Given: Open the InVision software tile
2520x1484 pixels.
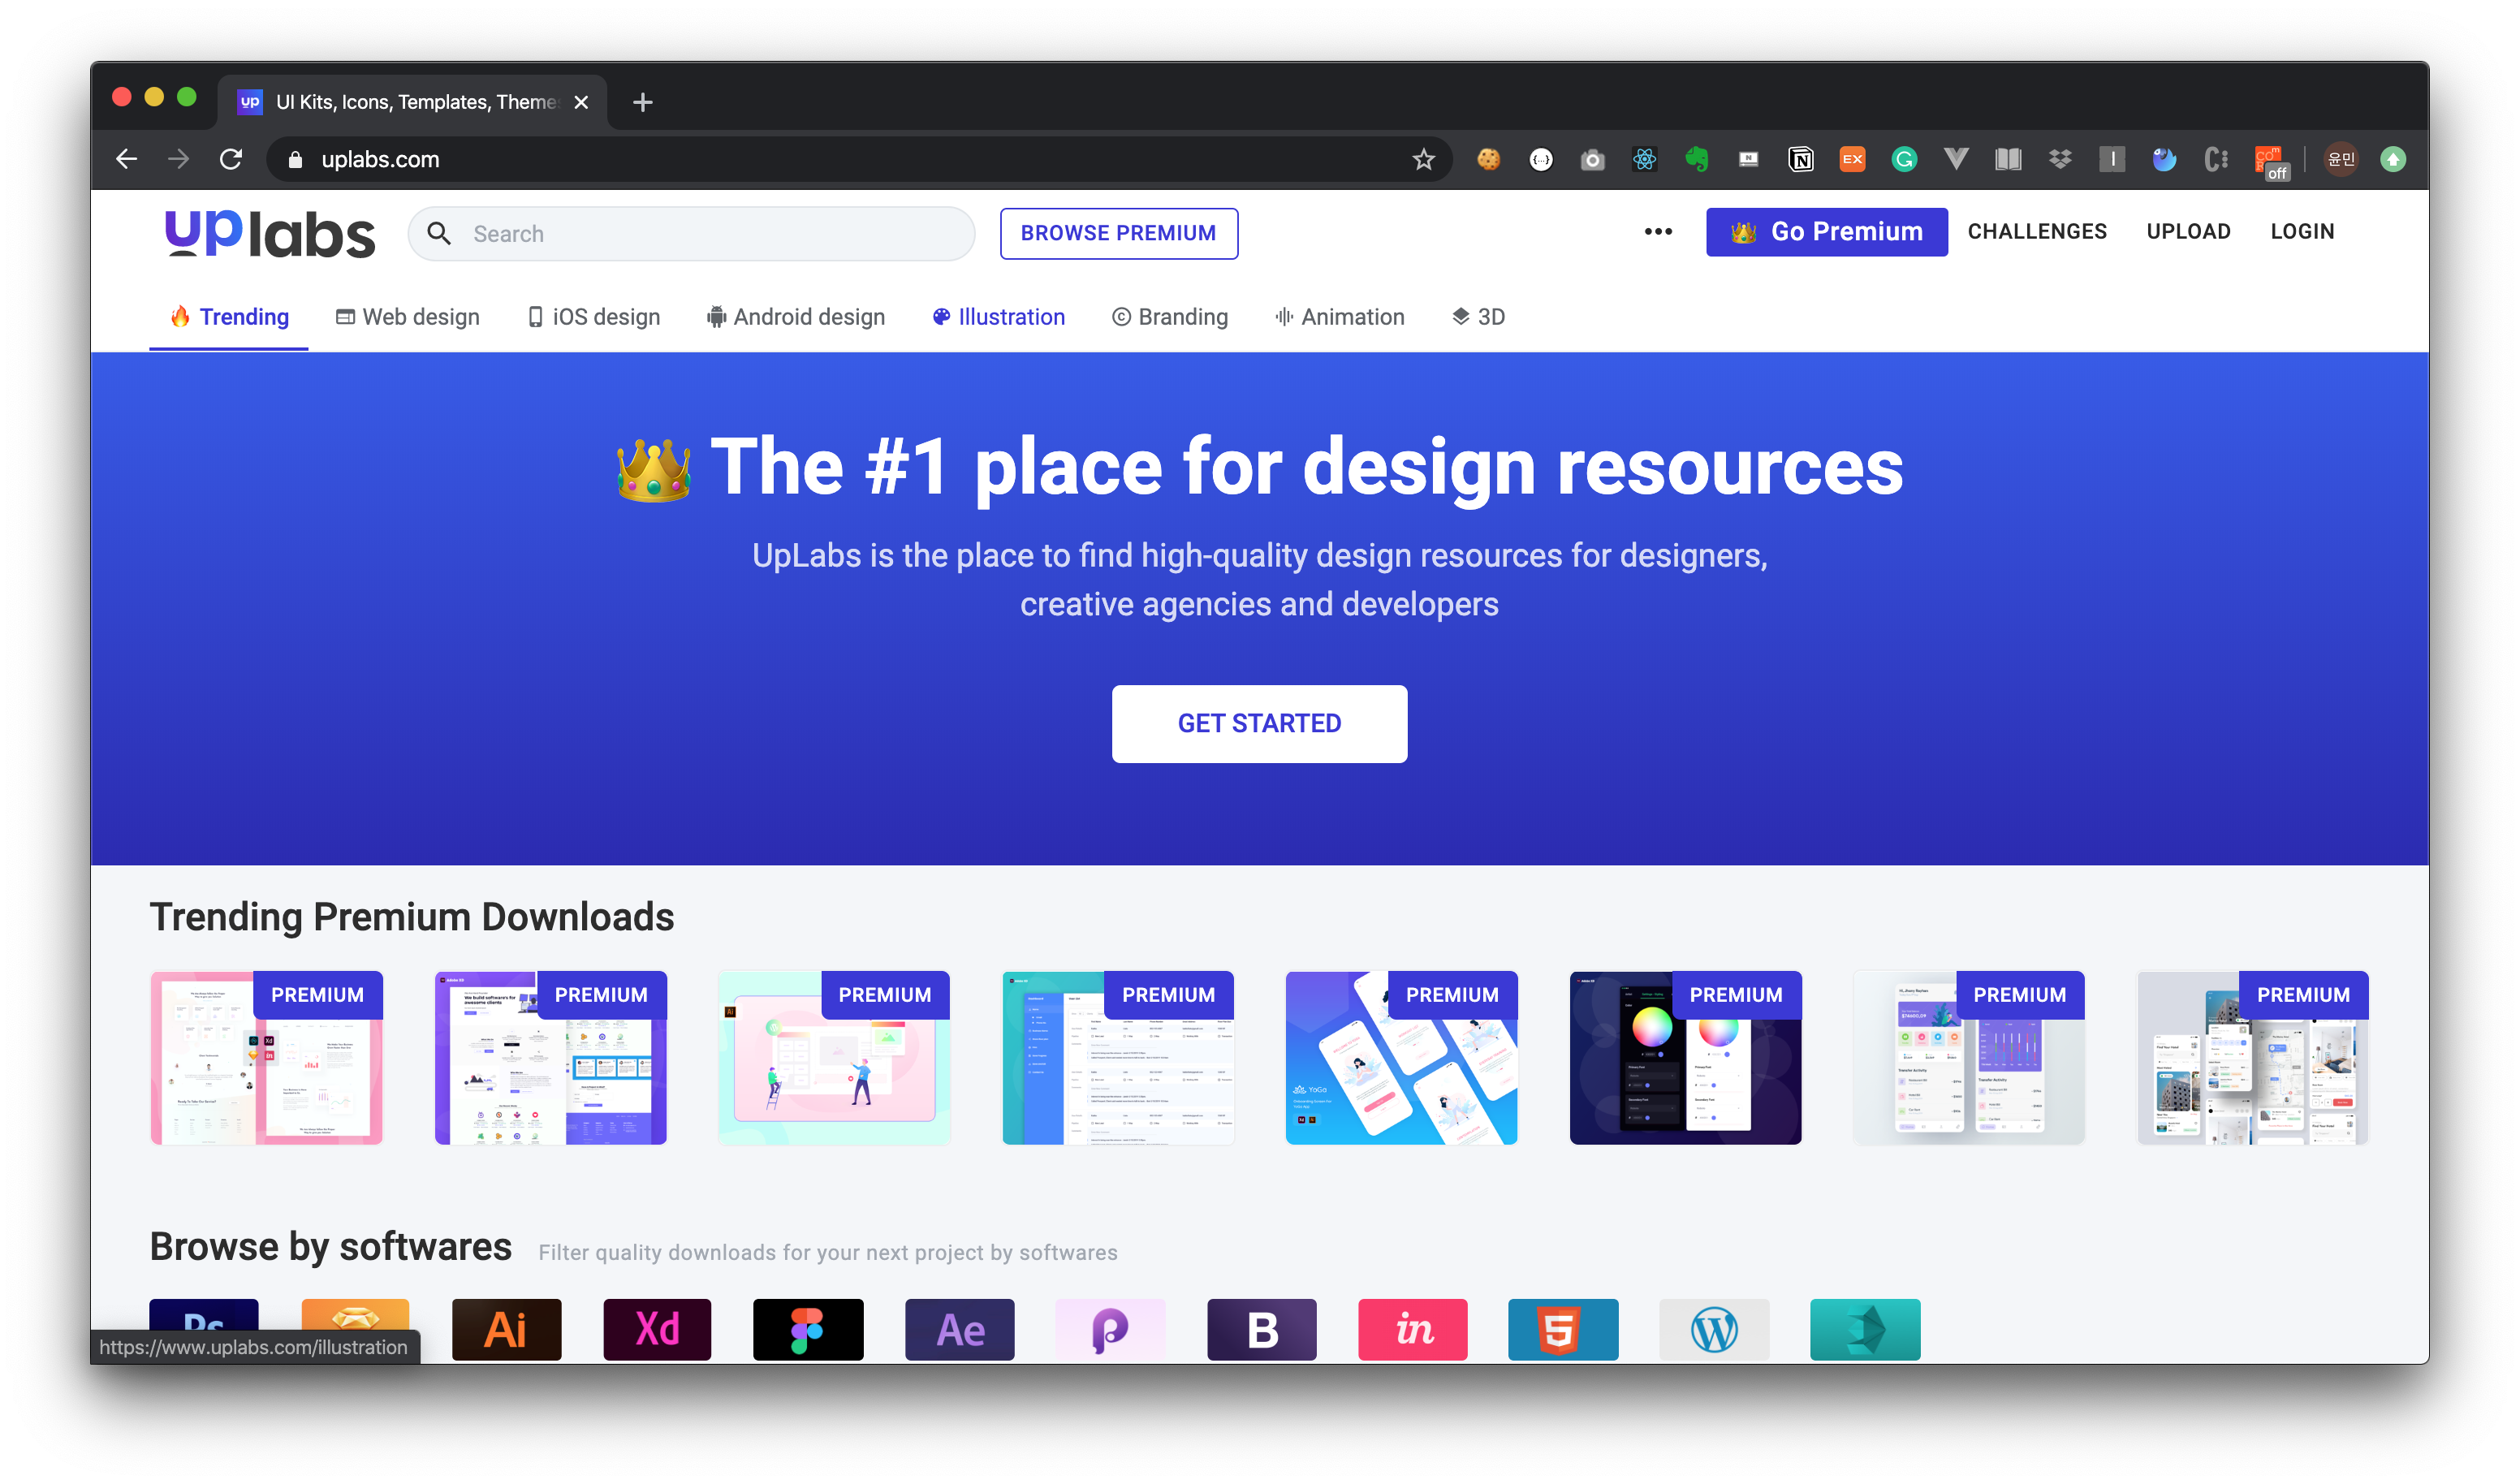Looking at the screenshot, I should (1412, 1329).
